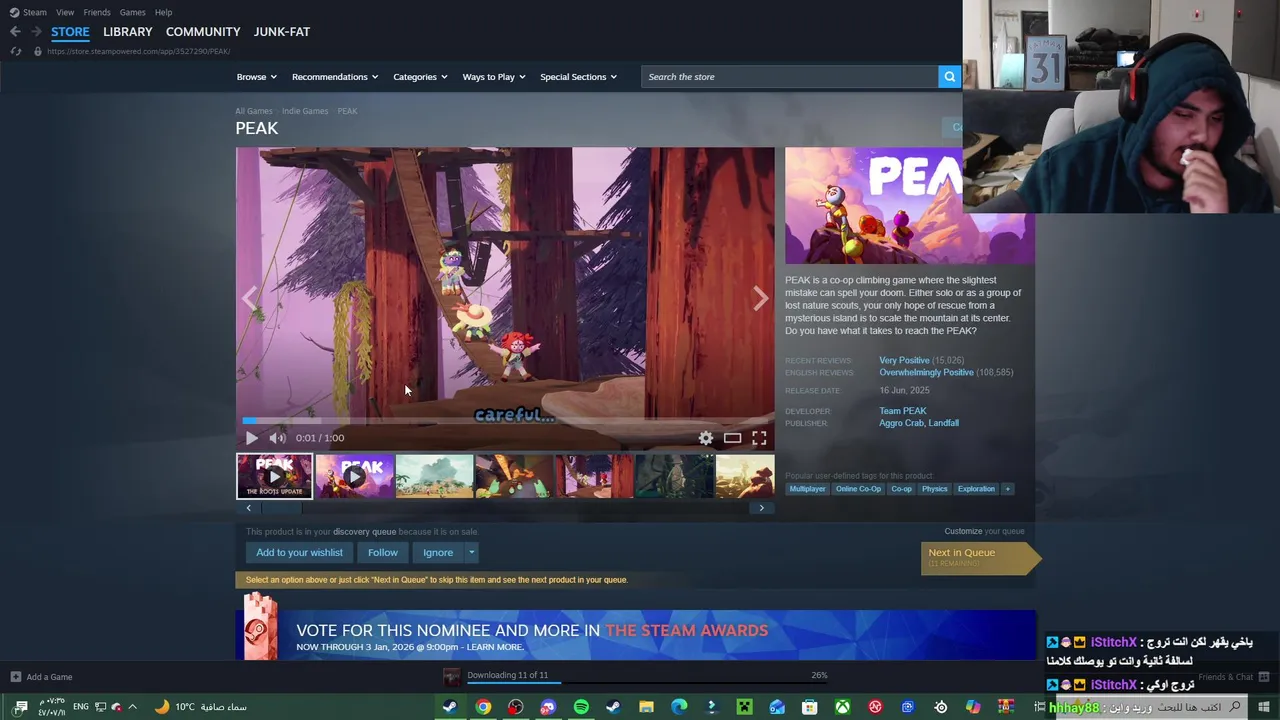Open the View menu

point(65,12)
